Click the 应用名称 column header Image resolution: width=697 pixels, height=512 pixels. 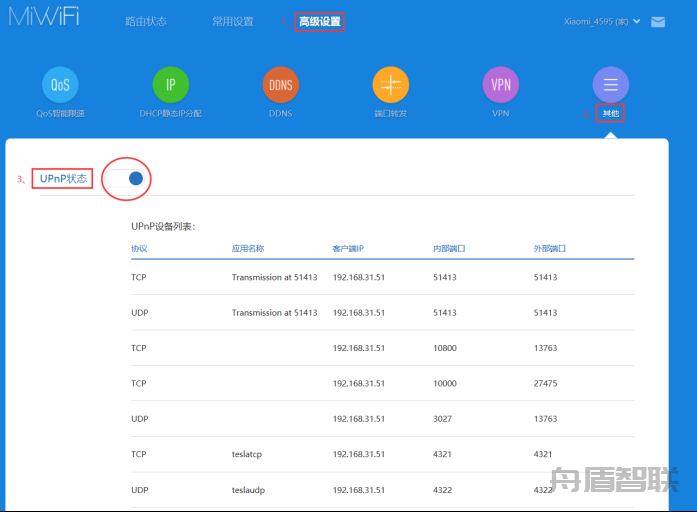tap(248, 248)
